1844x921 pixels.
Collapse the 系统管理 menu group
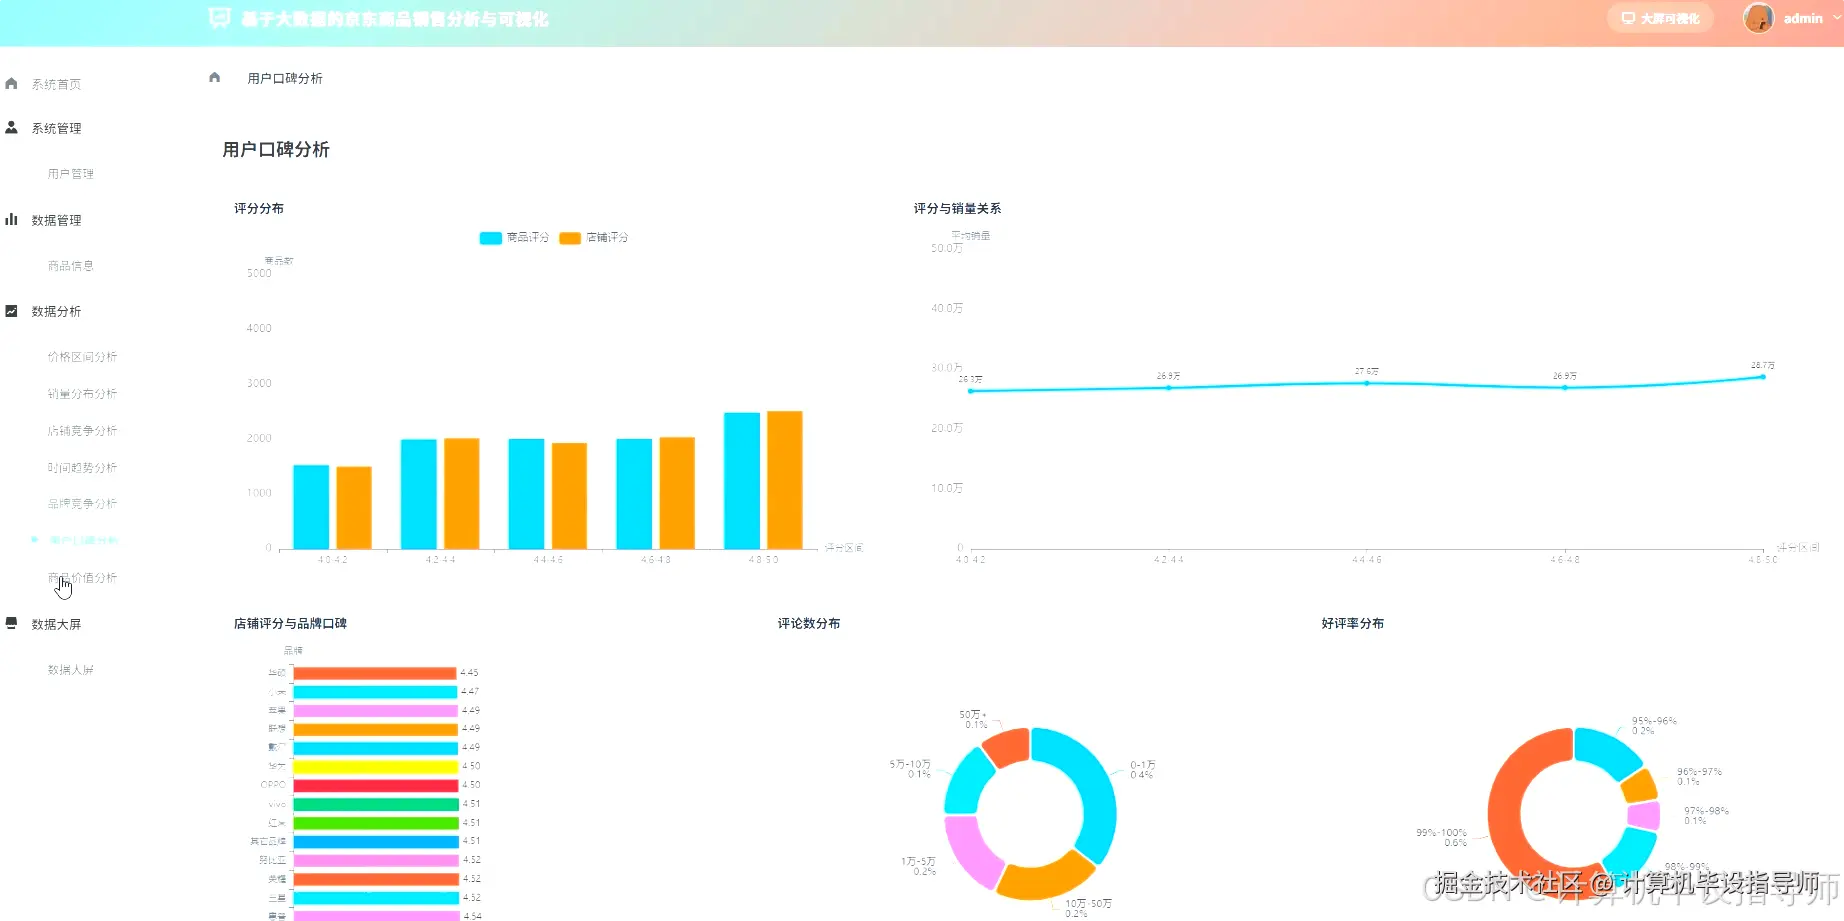point(56,129)
